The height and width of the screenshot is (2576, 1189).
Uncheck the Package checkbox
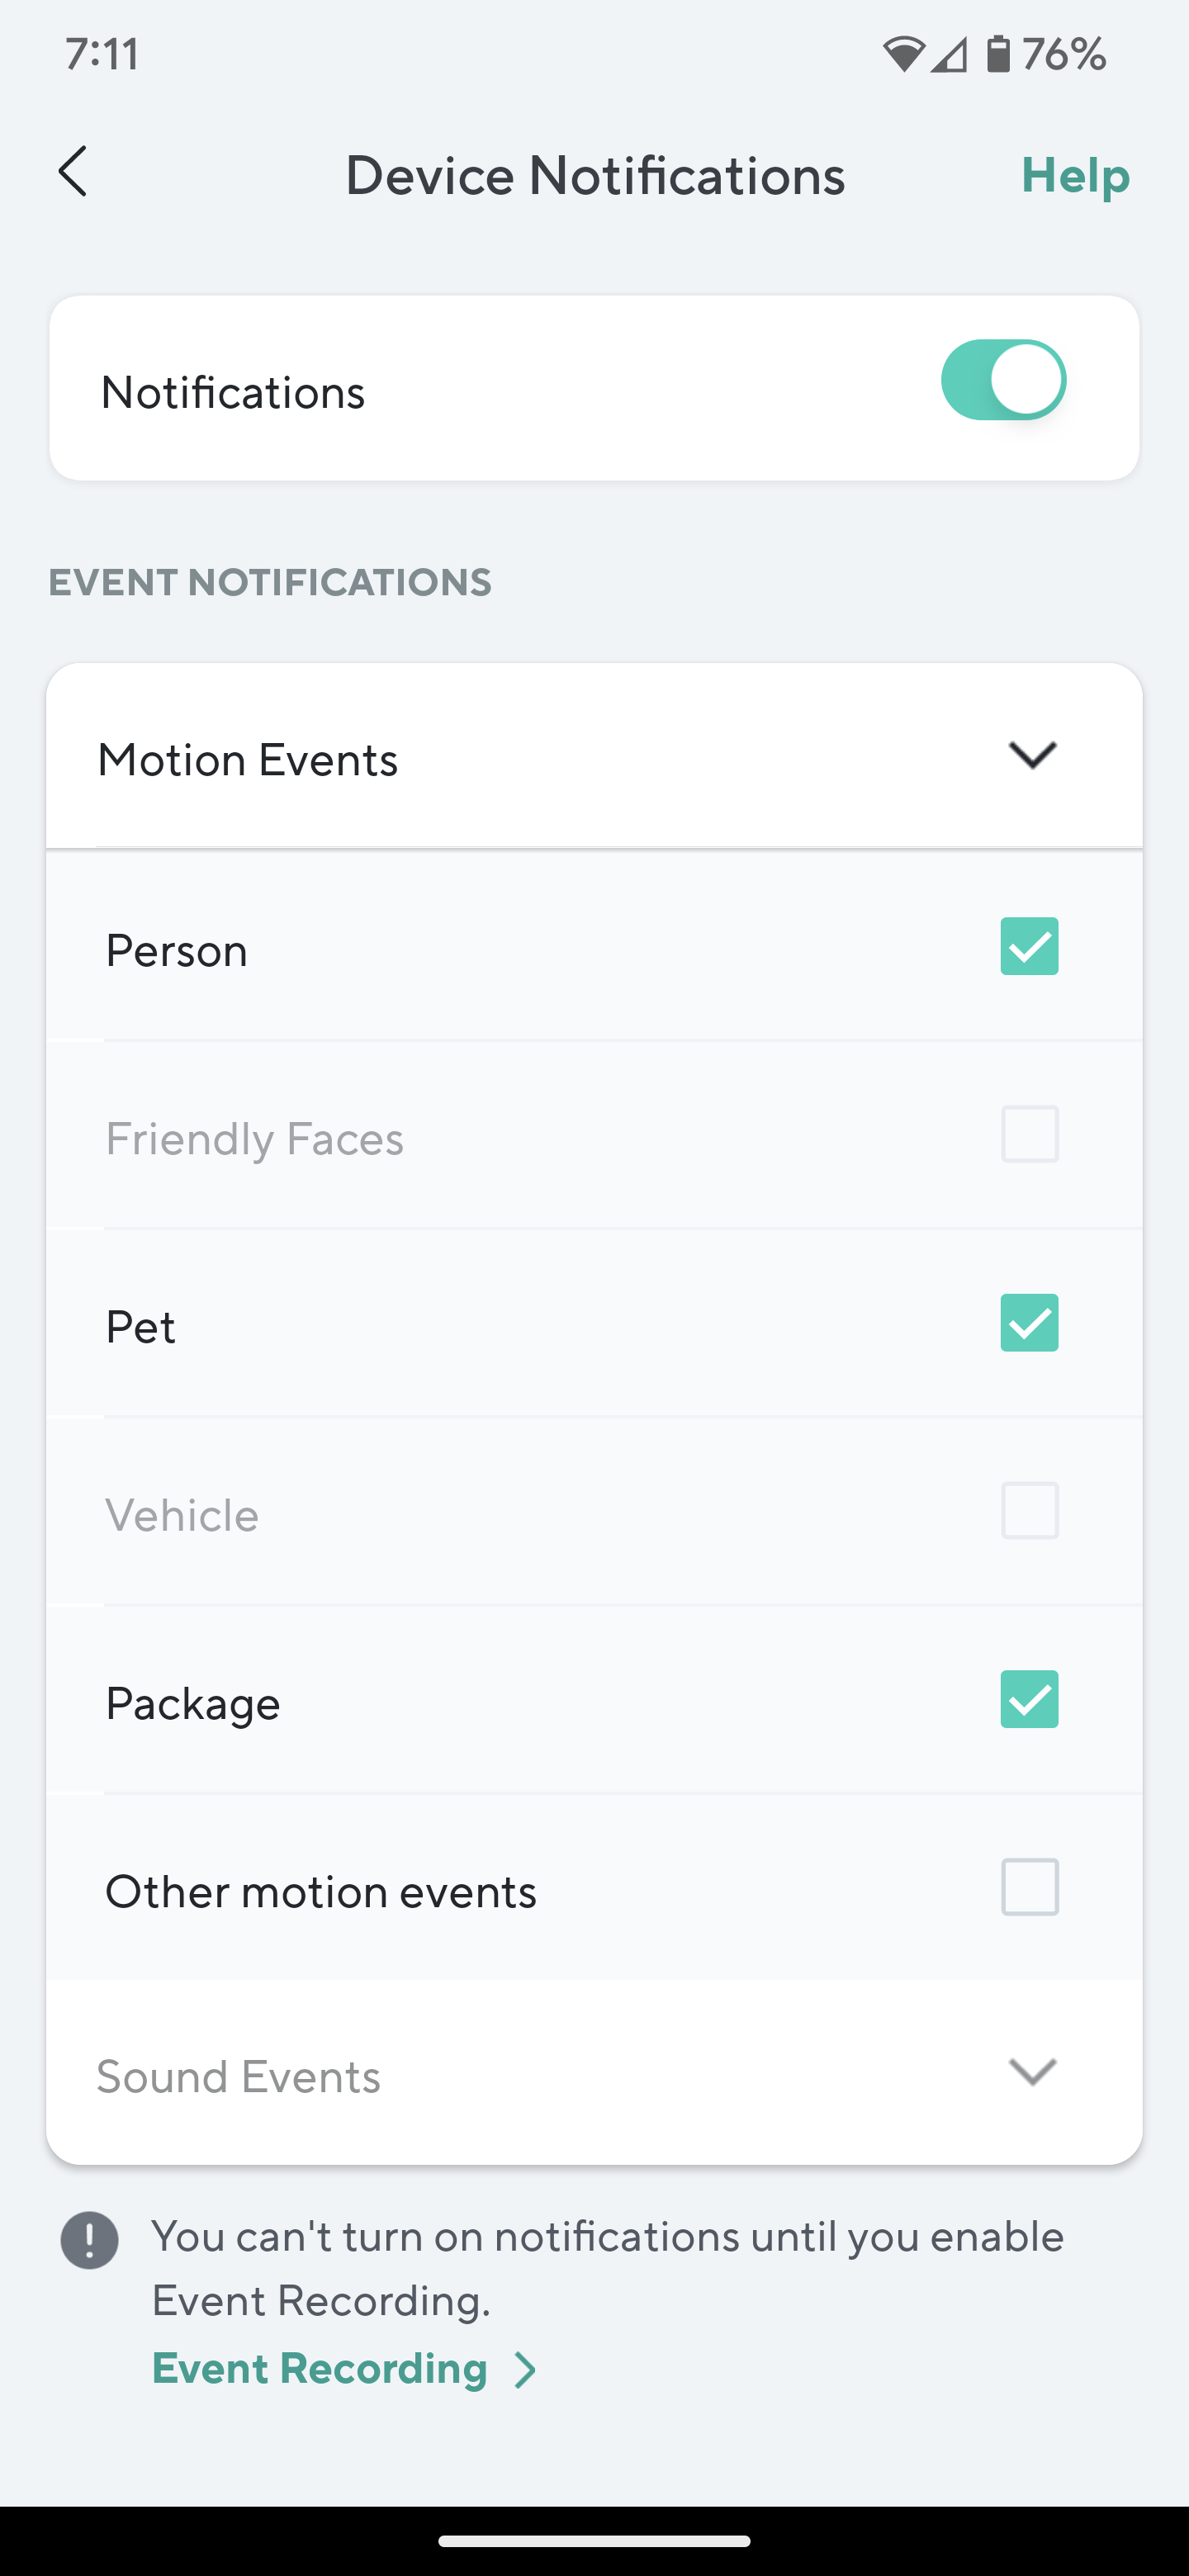pos(1029,1699)
